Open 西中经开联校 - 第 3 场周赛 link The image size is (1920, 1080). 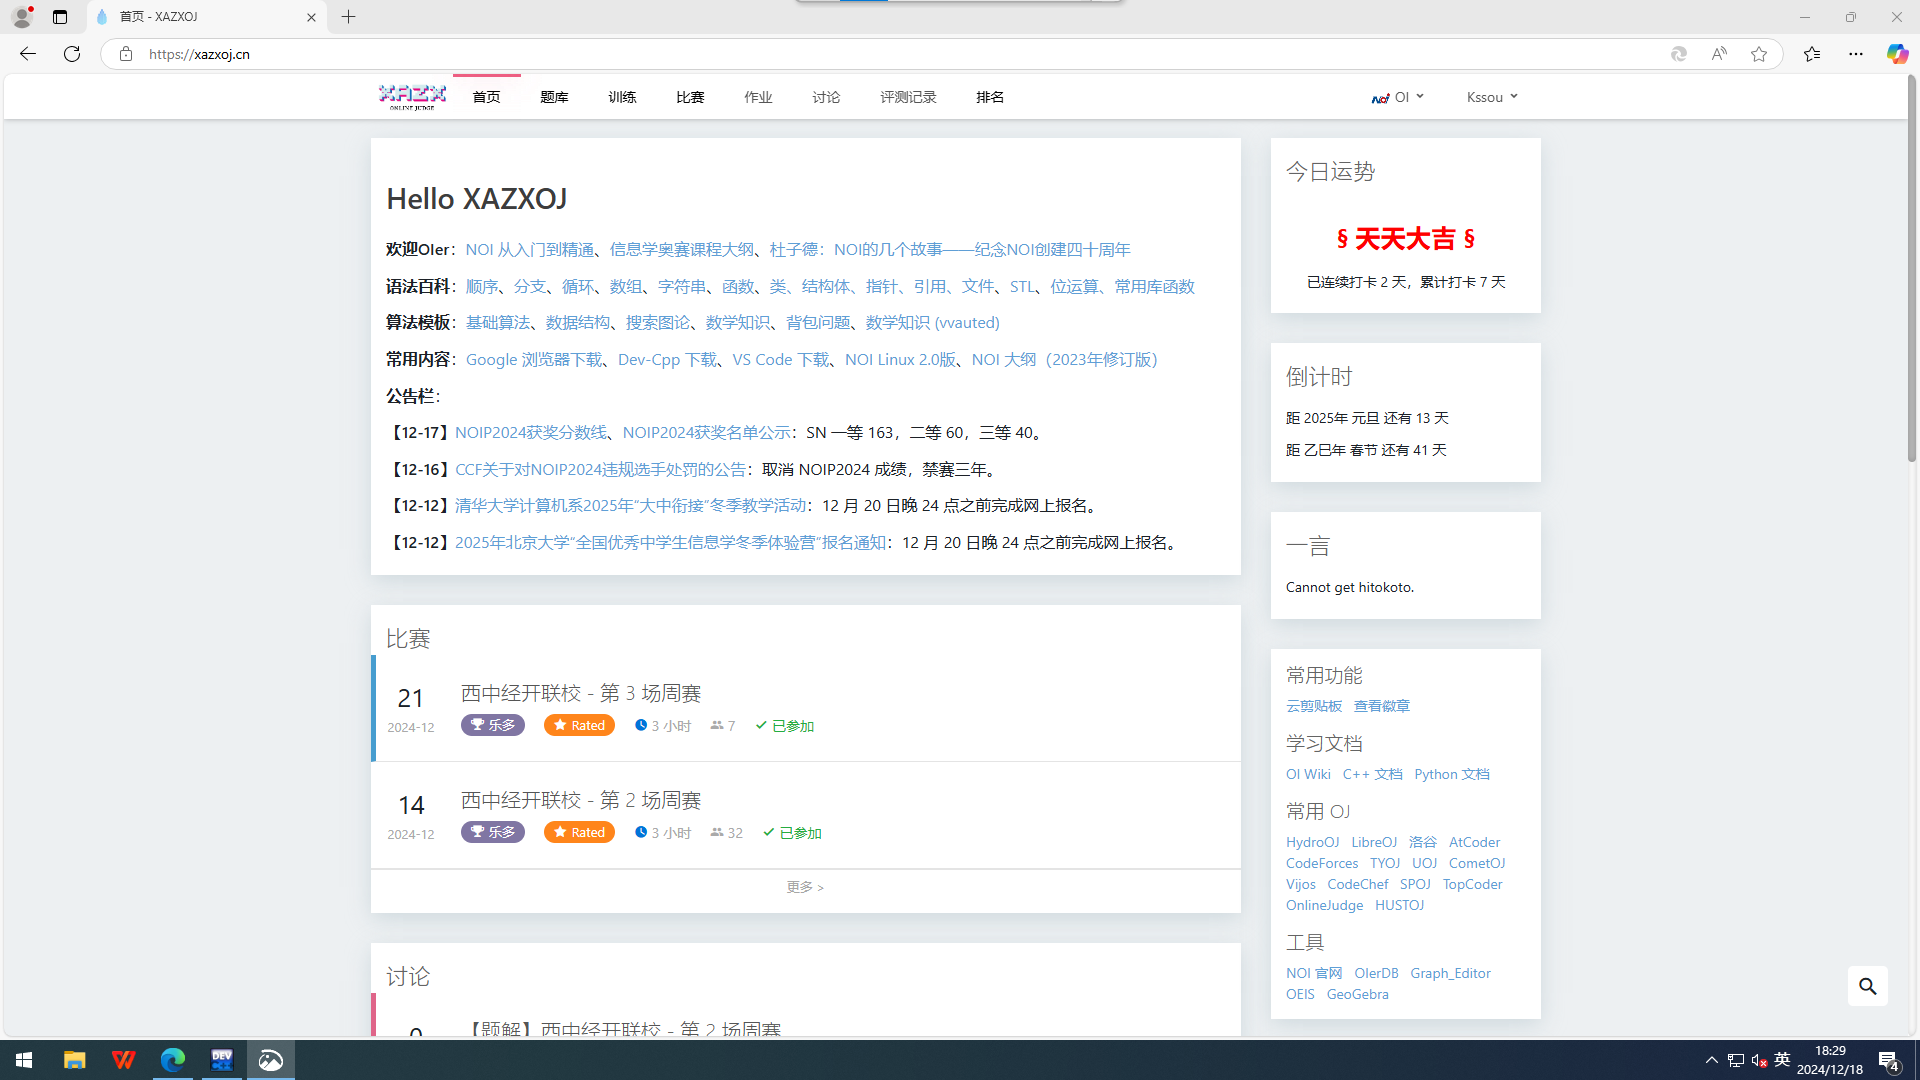tap(580, 693)
